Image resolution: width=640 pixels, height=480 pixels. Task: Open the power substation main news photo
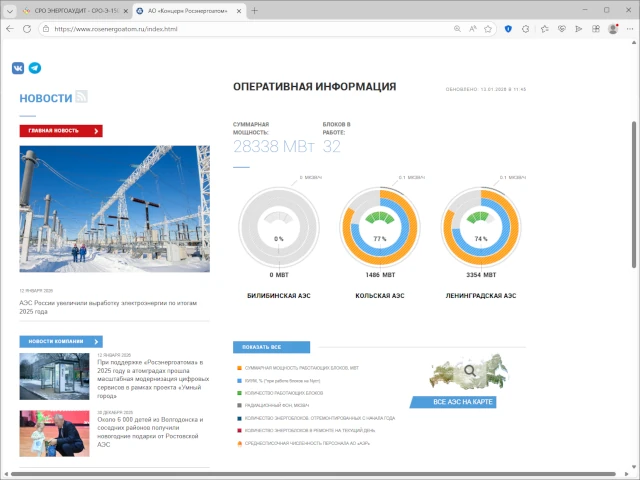114,209
